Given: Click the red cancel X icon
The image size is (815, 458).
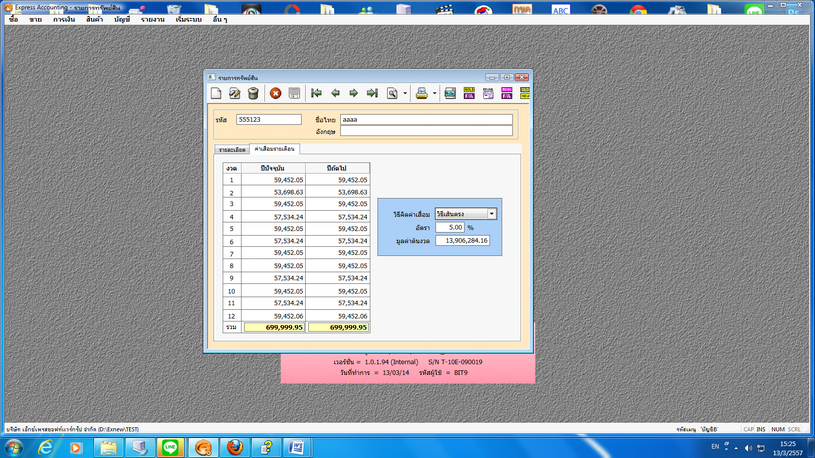Looking at the screenshot, I should point(276,93).
